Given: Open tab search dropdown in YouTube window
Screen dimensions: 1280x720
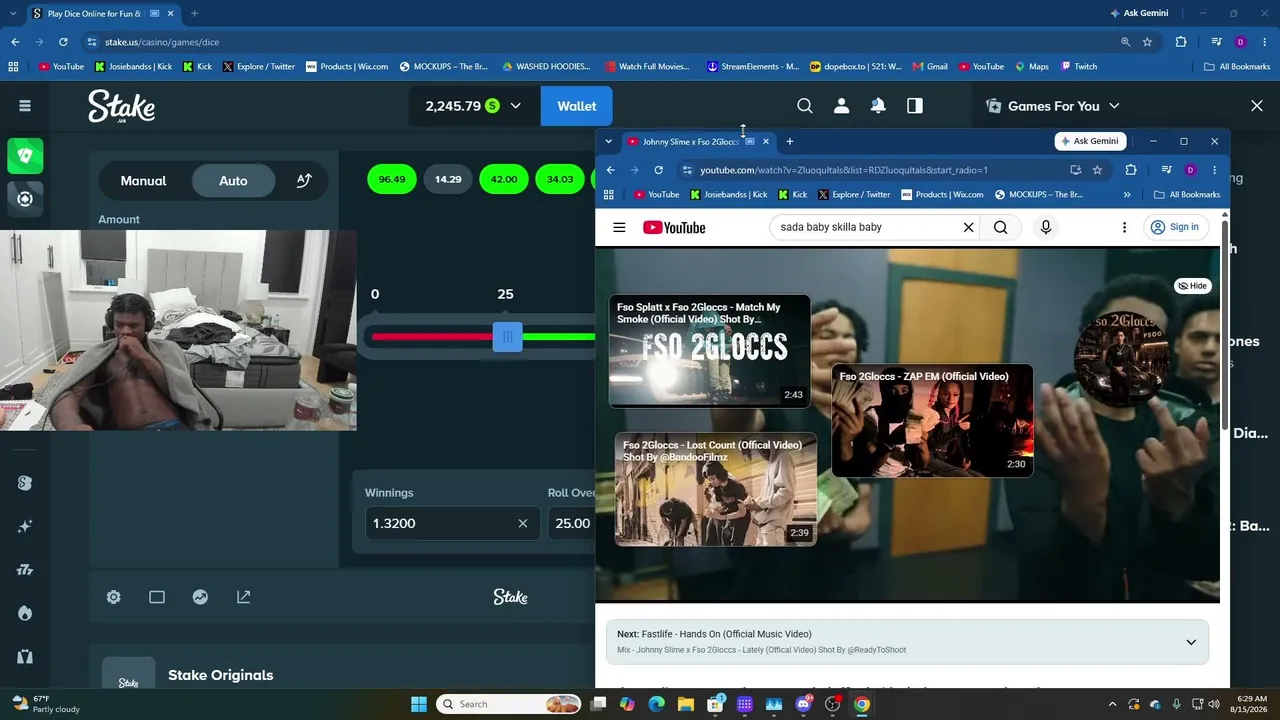Looking at the screenshot, I should pyautogui.click(x=608, y=142).
